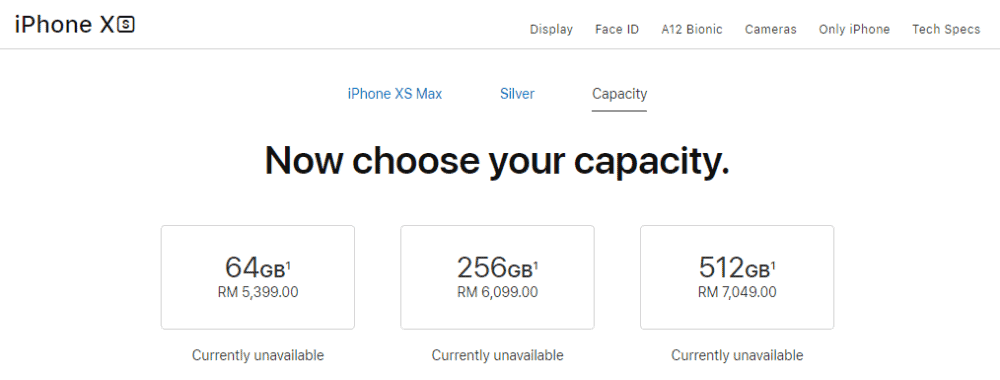The image size is (1000, 380).
Task: Open the Display section link
Action: 551,29
